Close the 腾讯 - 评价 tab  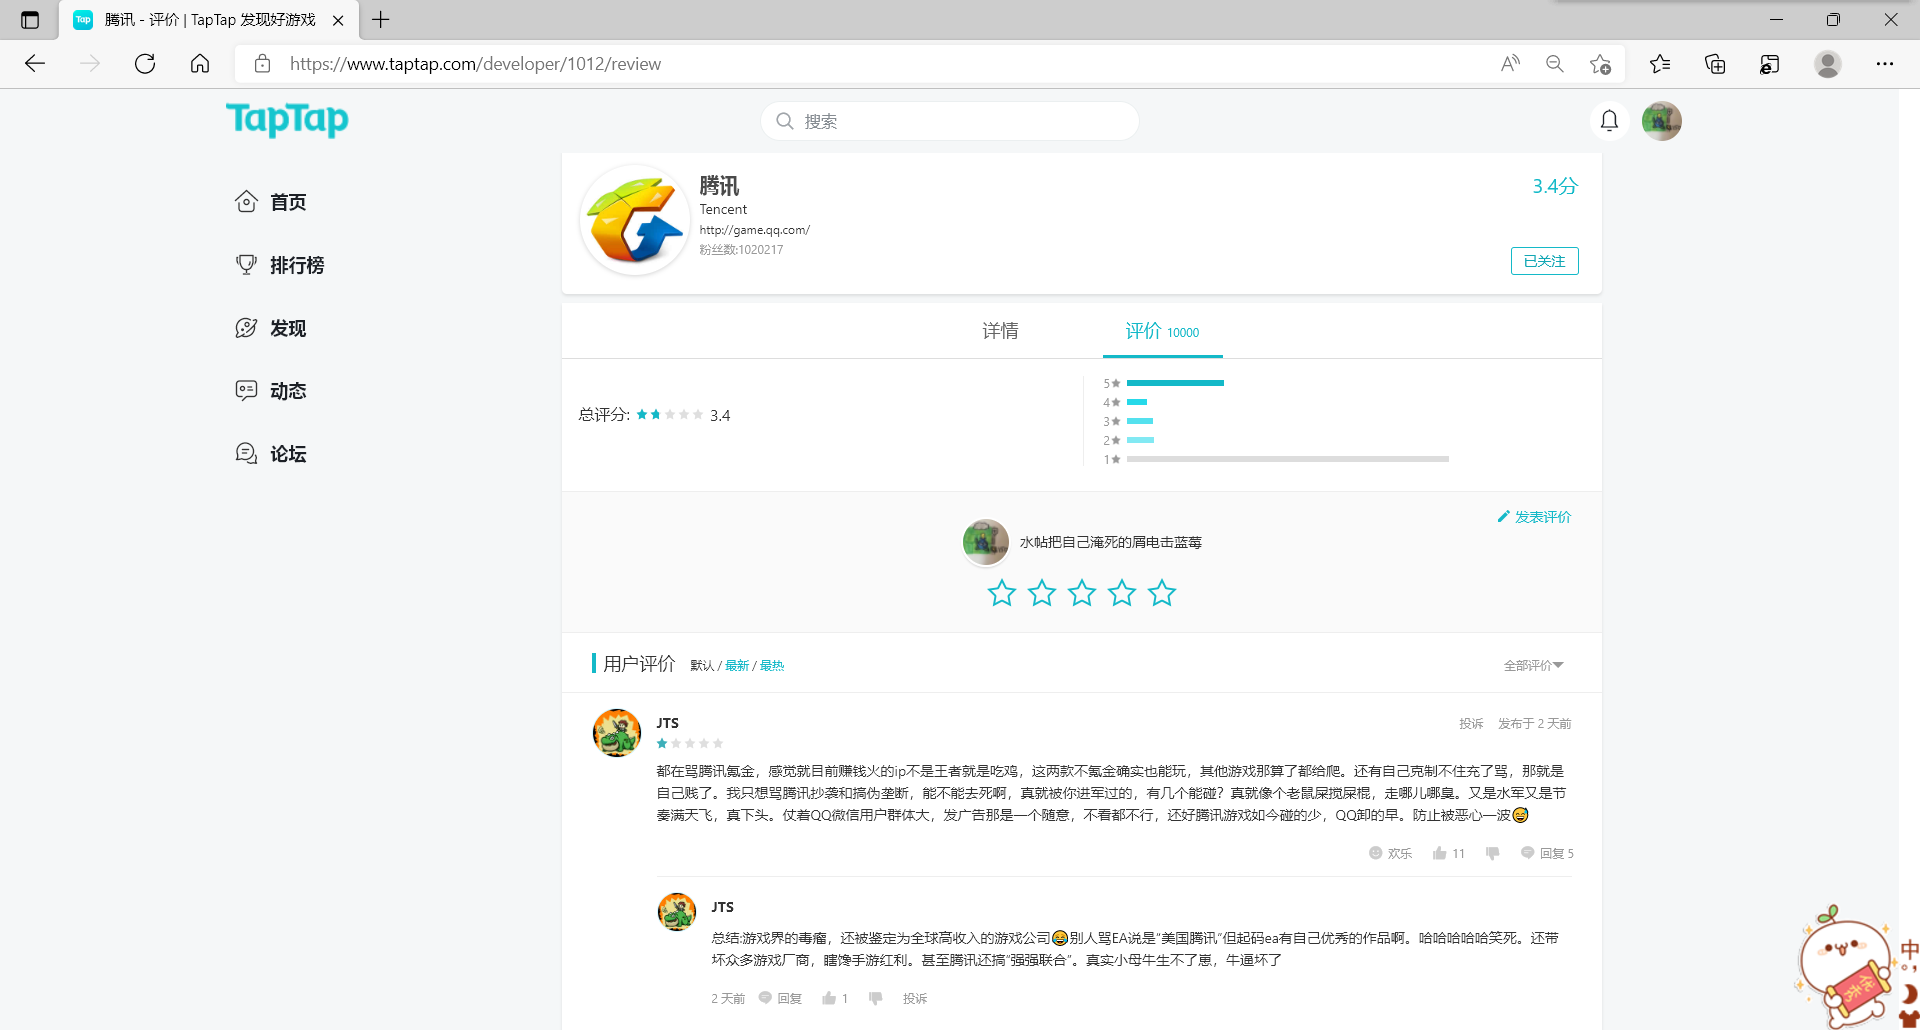338,20
